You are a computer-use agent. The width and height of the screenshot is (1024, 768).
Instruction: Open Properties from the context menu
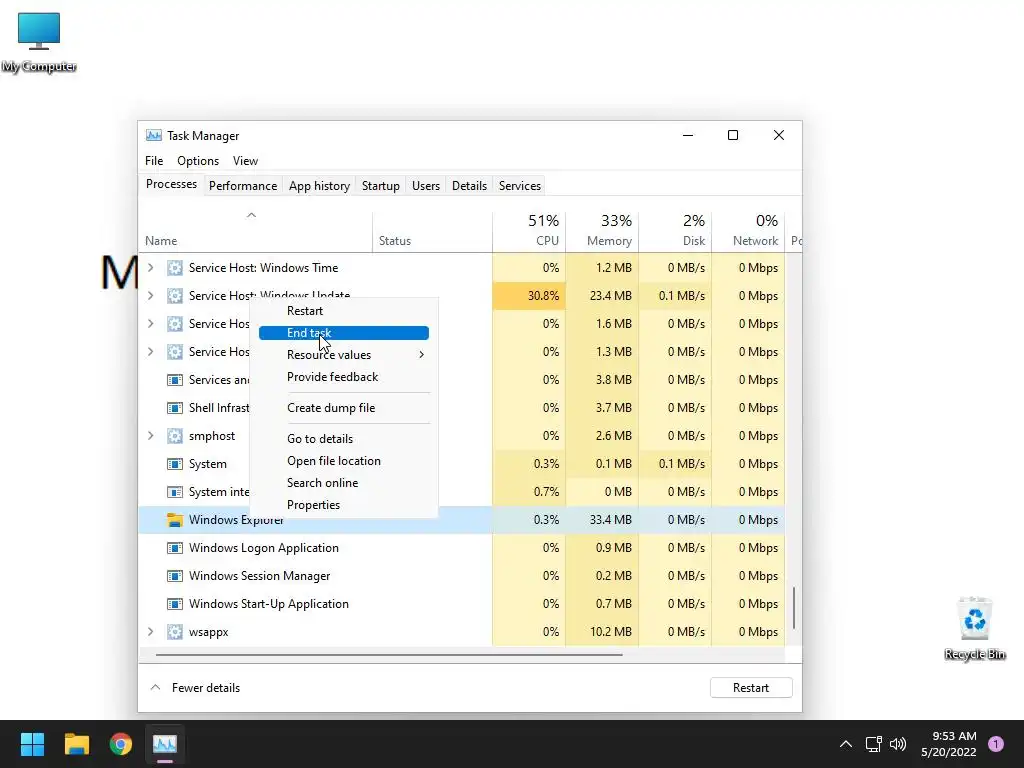(344, 505)
